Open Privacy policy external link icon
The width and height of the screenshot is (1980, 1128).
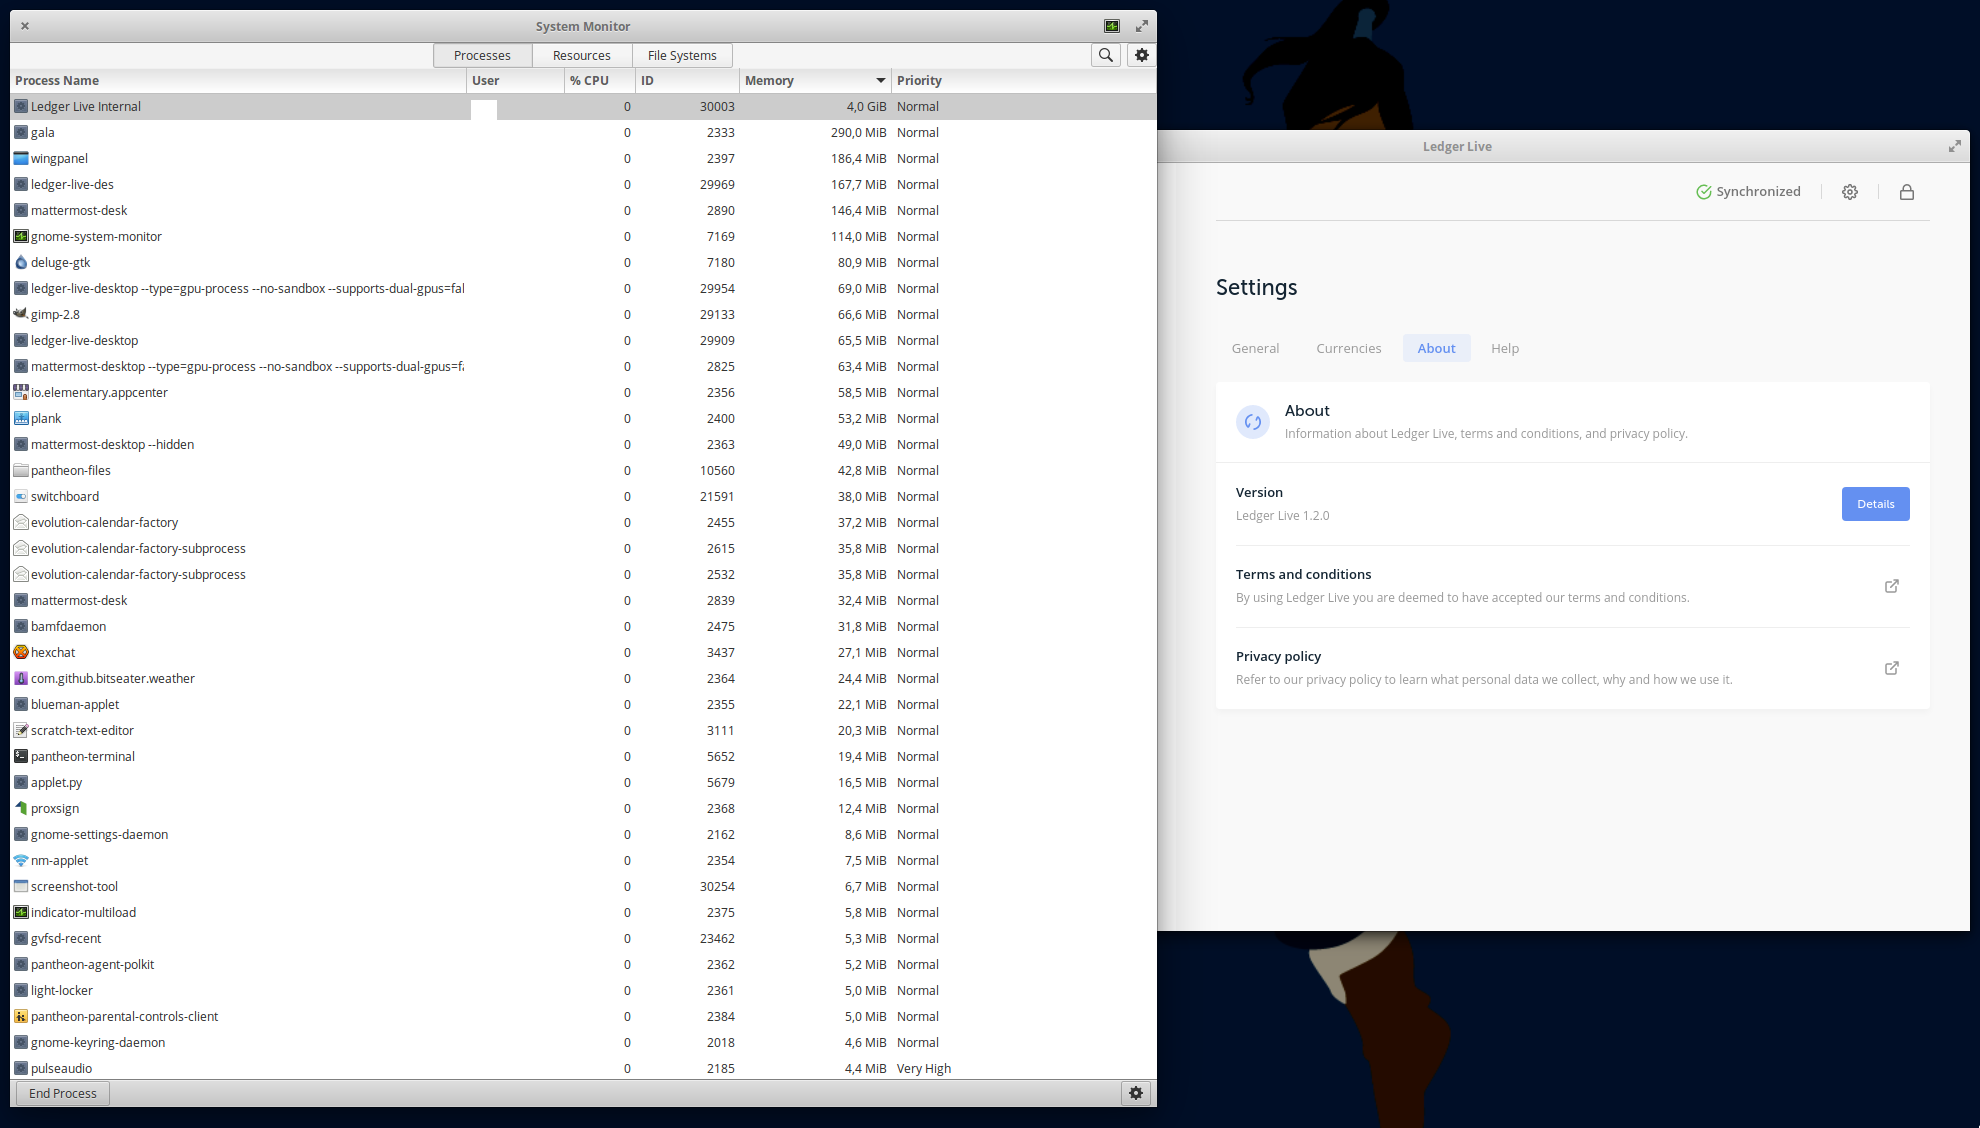(1892, 668)
